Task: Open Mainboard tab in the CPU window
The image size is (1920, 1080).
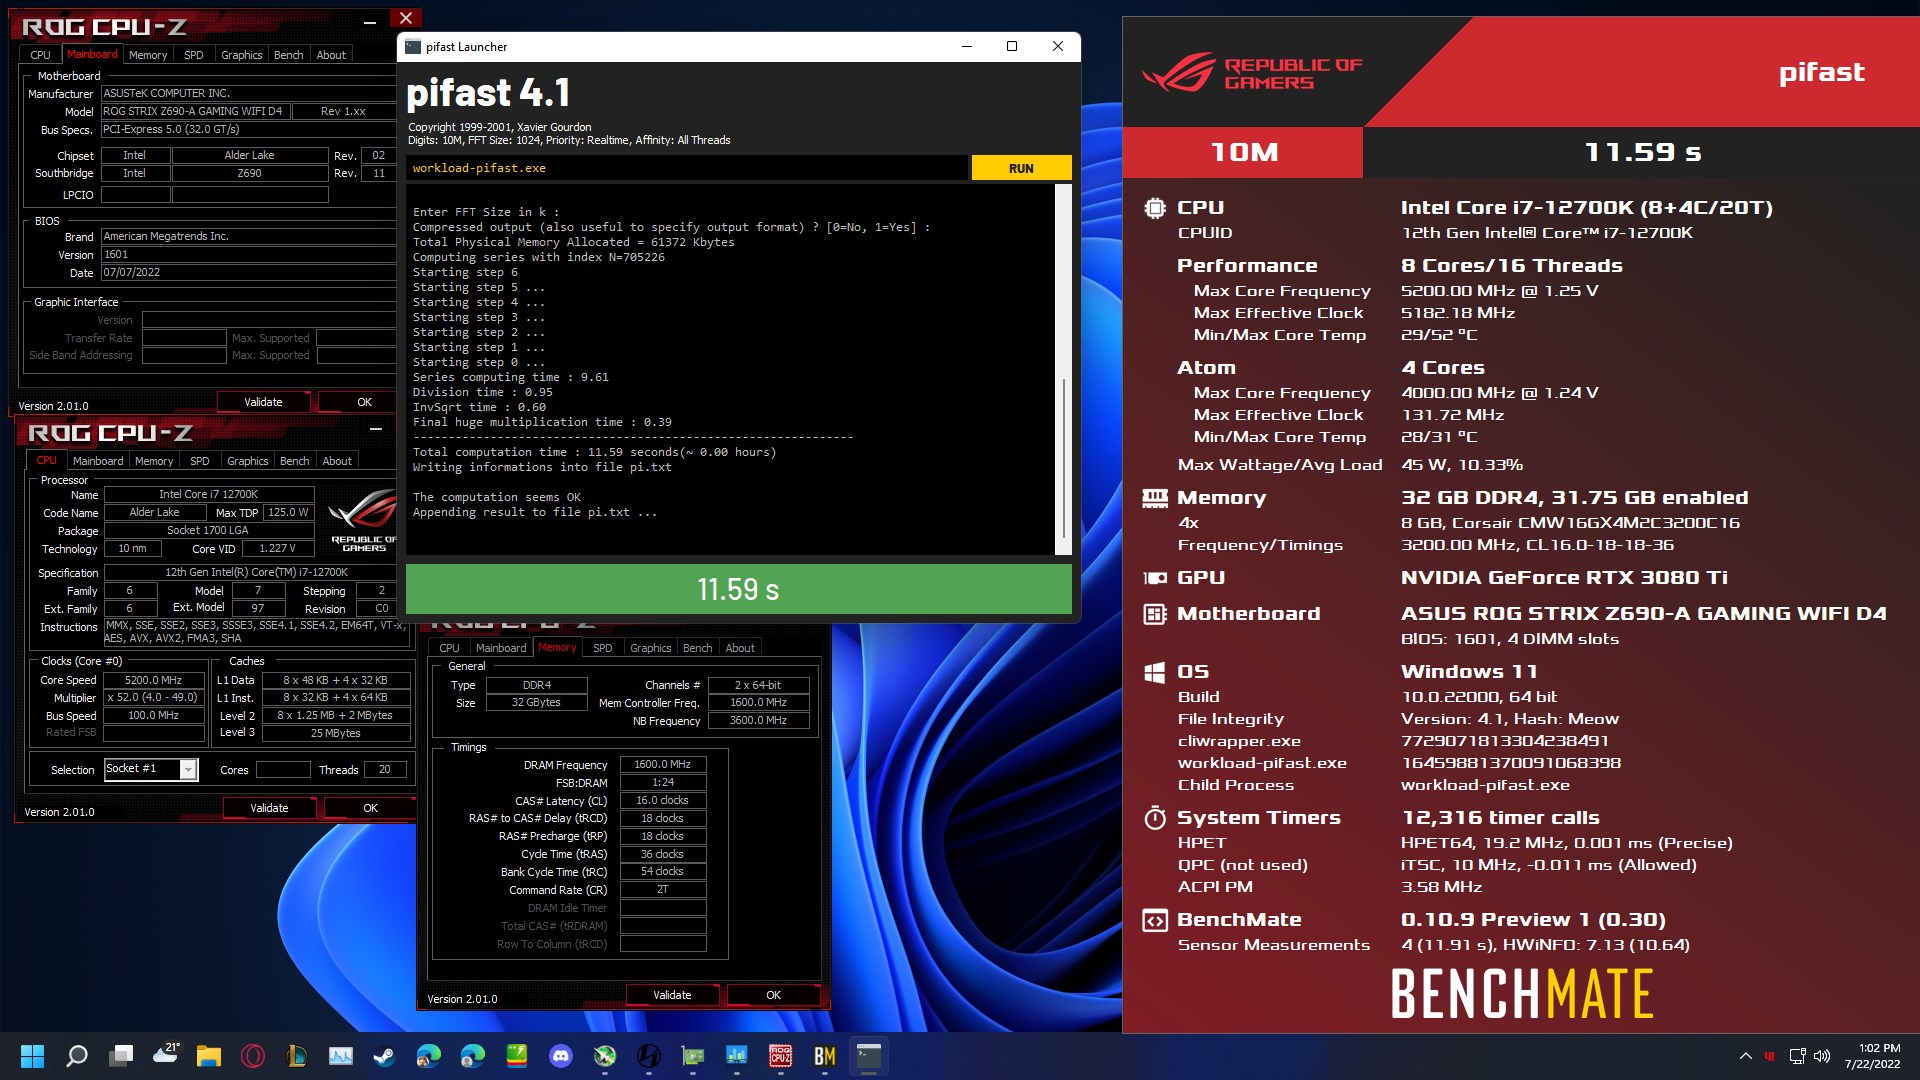Action: pyautogui.click(x=98, y=461)
